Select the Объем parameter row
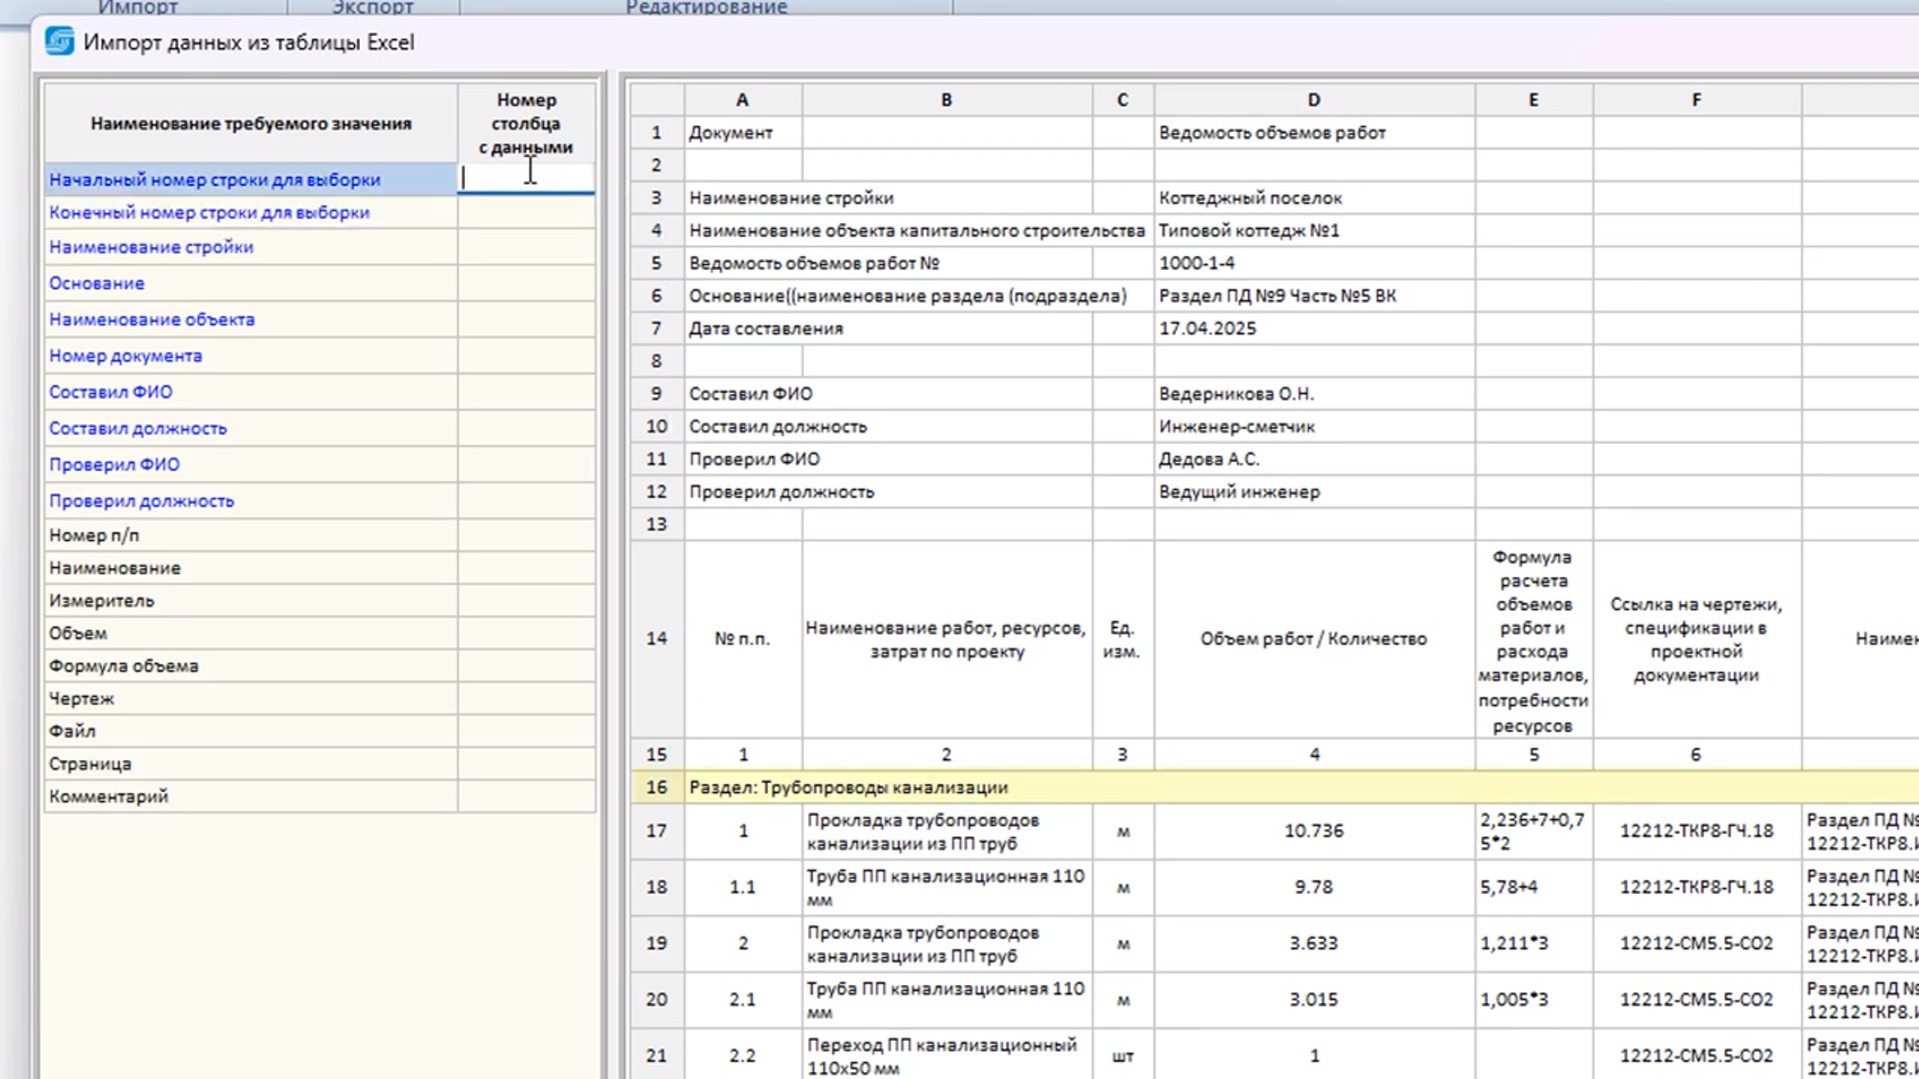Image resolution: width=1919 pixels, height=1079 pixels. (x=319, y=633)
